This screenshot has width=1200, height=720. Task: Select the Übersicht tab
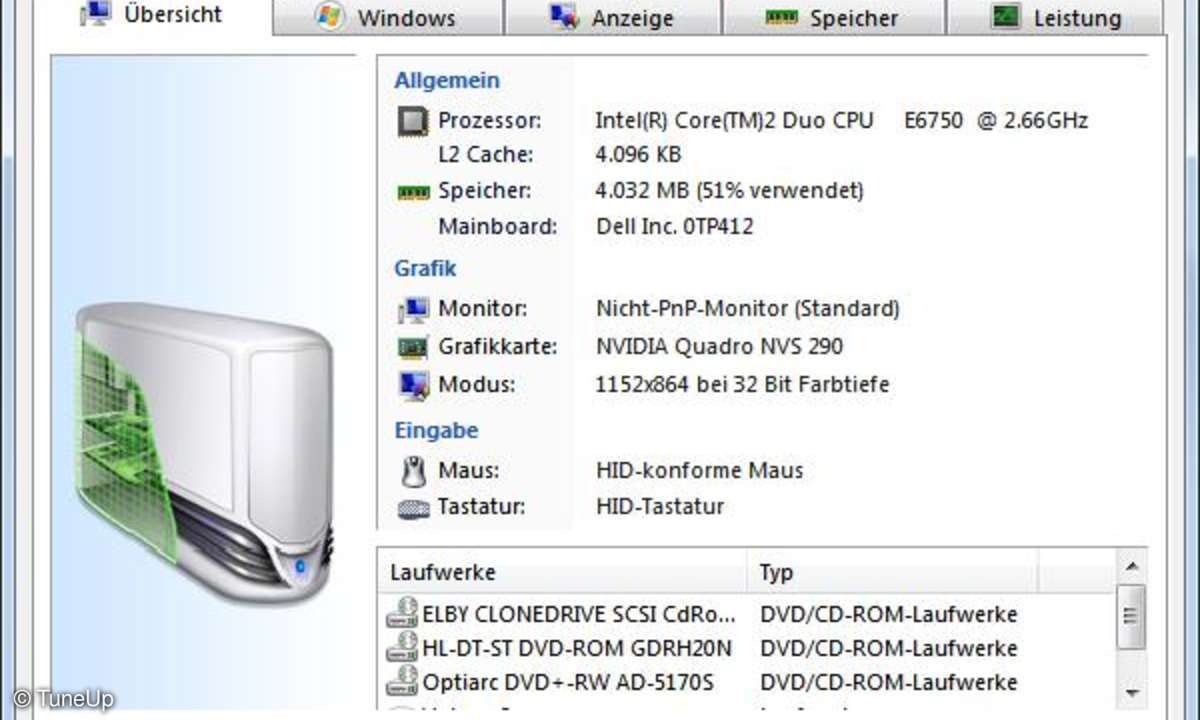[152, 16]
